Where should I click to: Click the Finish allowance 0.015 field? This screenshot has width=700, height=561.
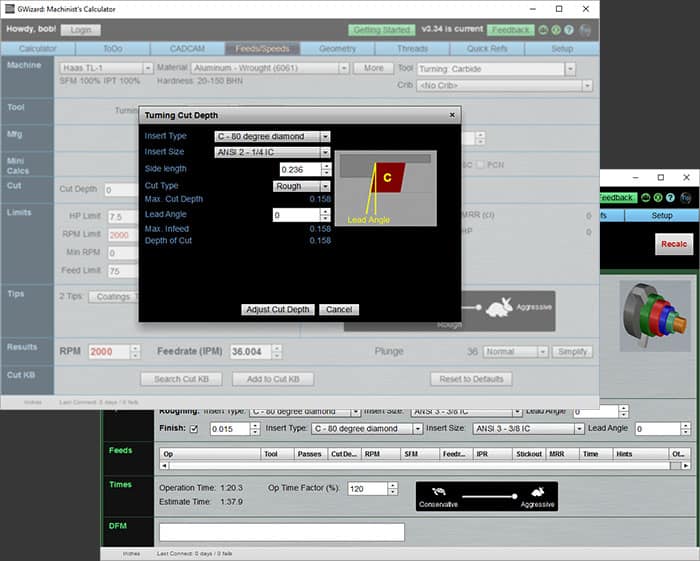click(x=230, y=429)
